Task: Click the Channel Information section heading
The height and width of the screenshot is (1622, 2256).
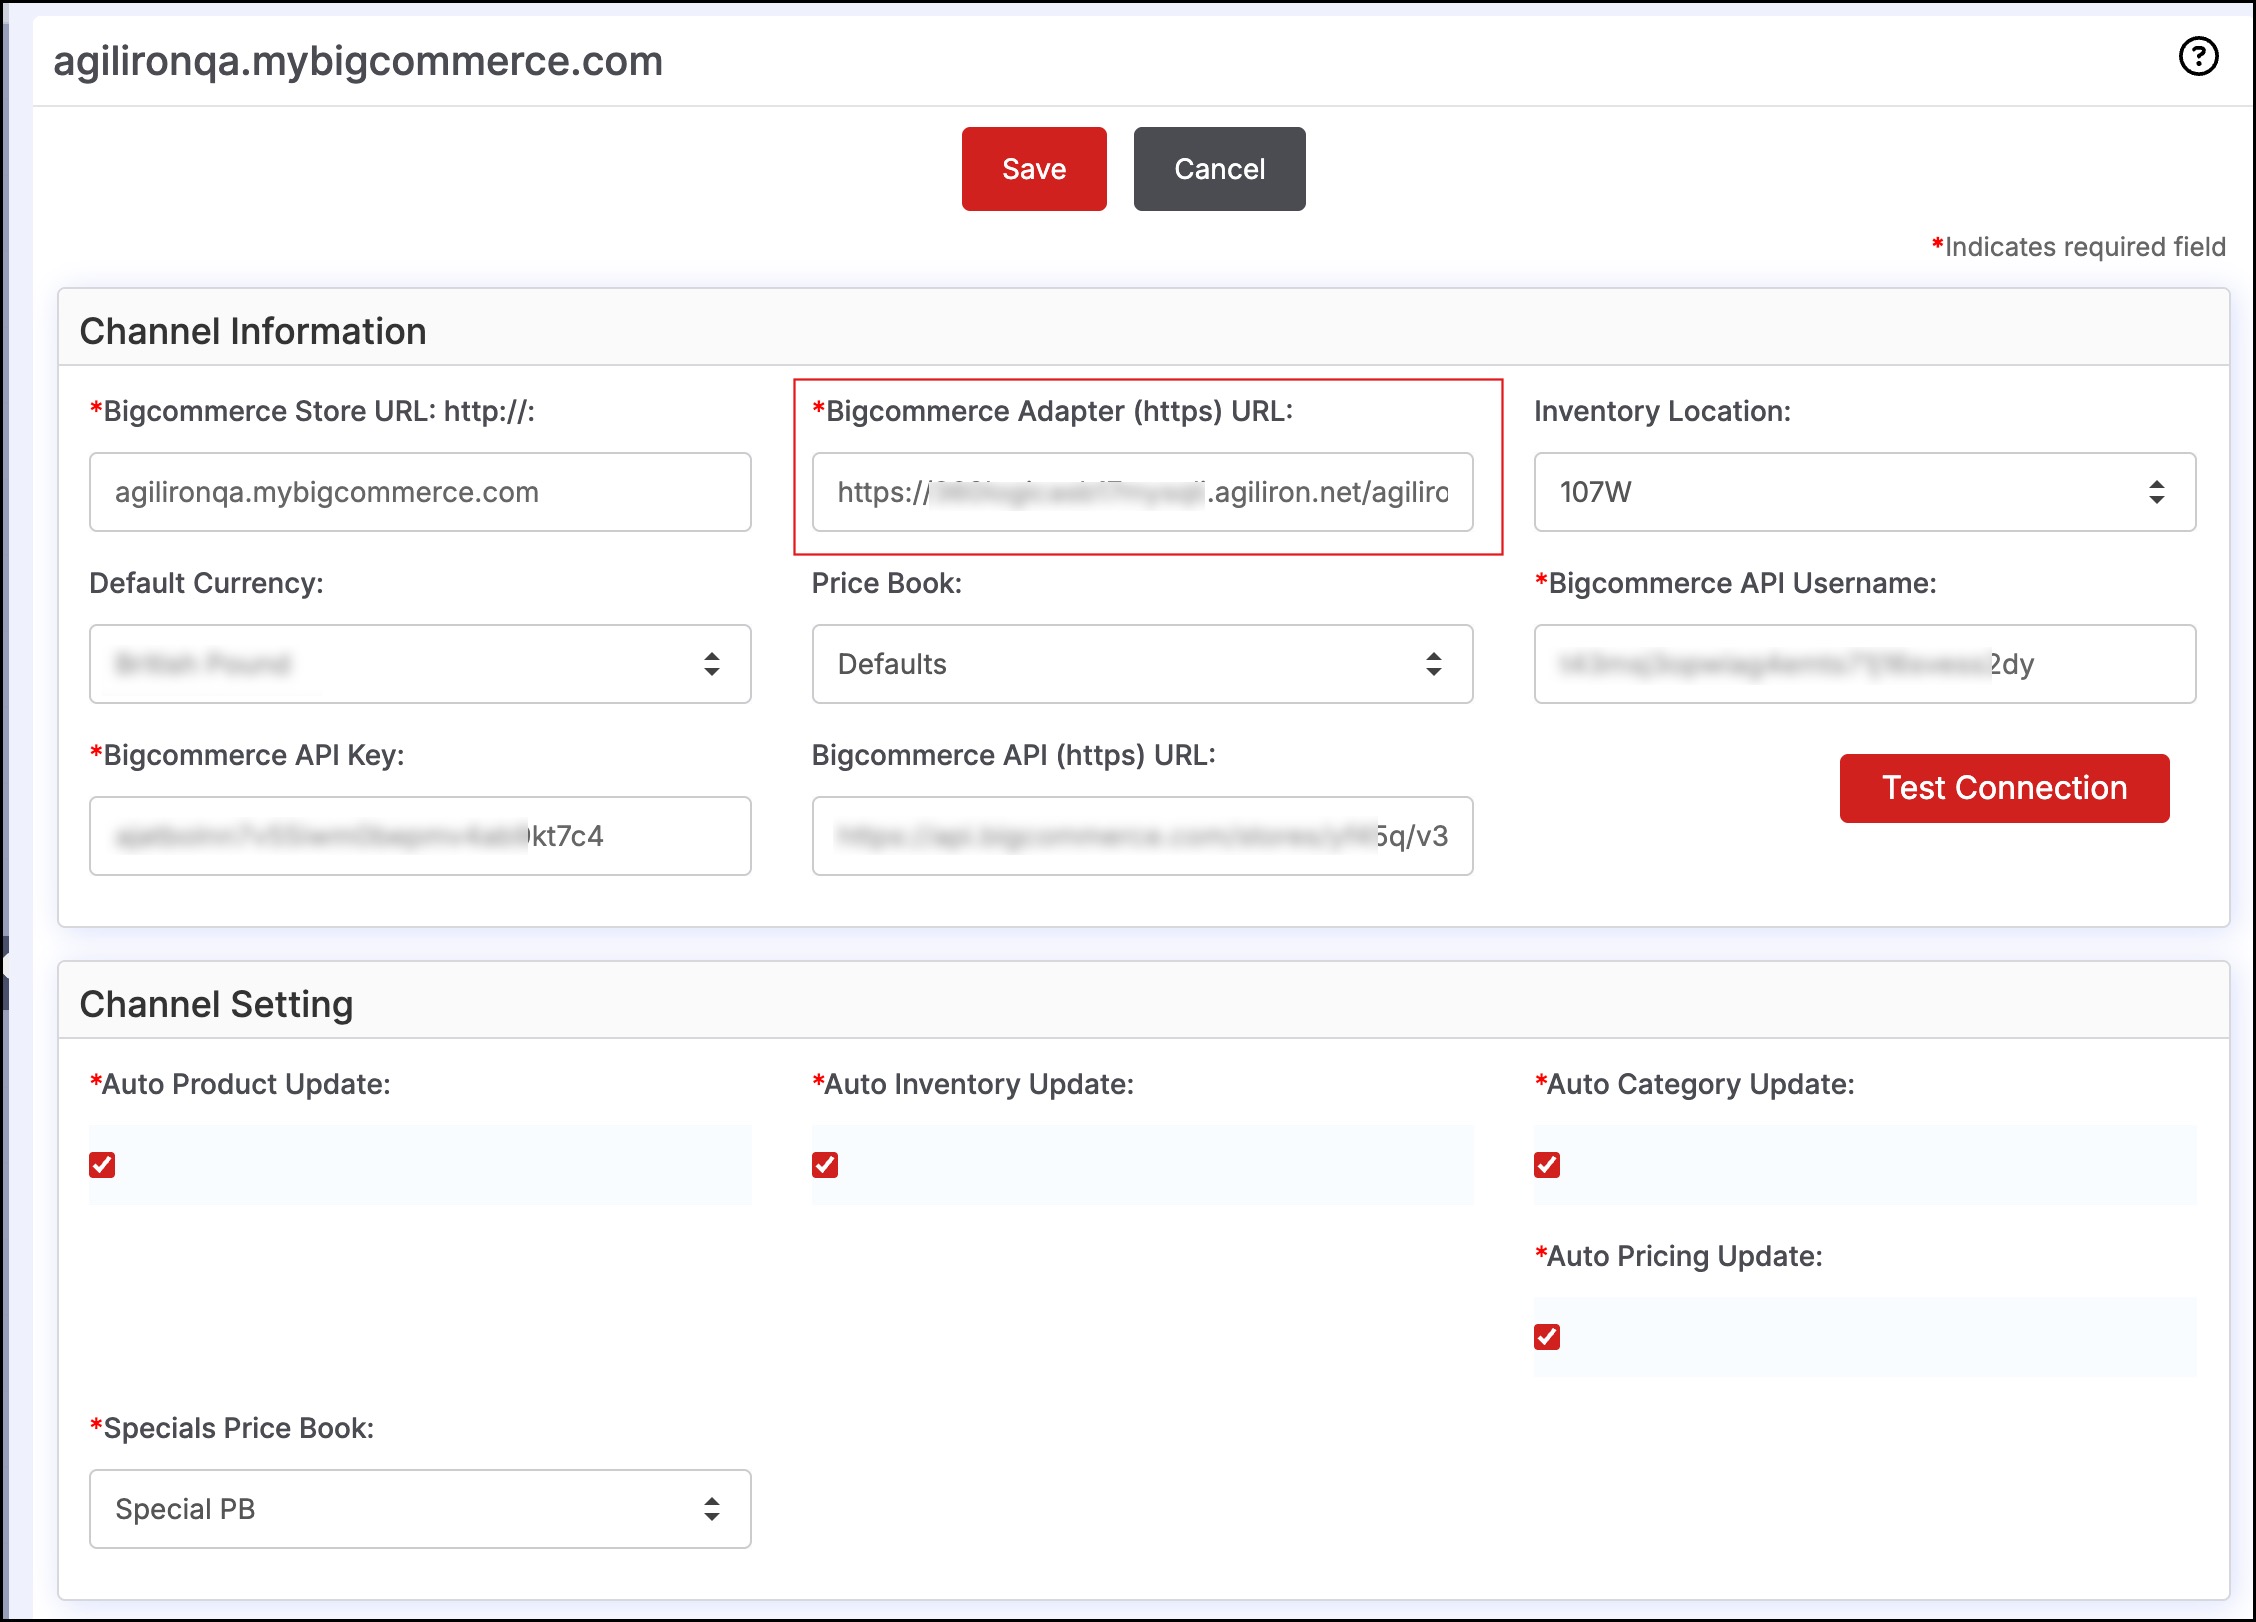Action: tap(253, 331)
